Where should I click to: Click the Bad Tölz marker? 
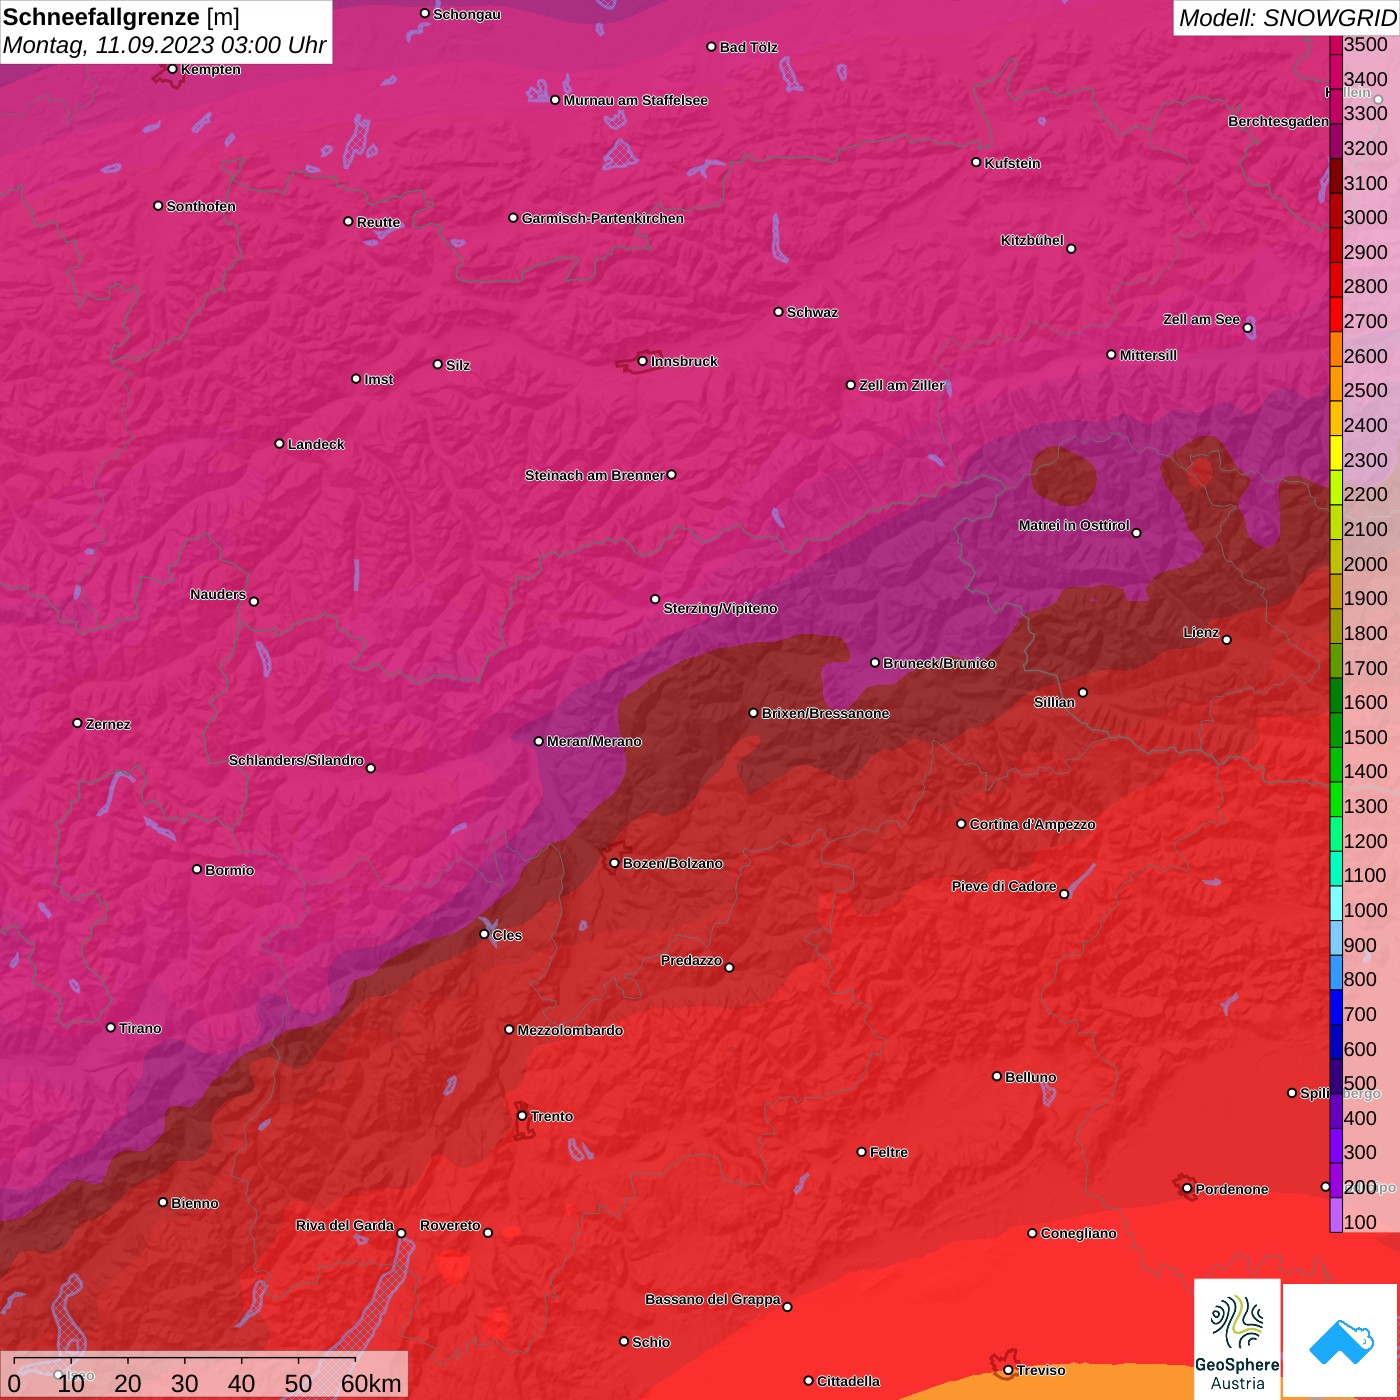point(711,47)
